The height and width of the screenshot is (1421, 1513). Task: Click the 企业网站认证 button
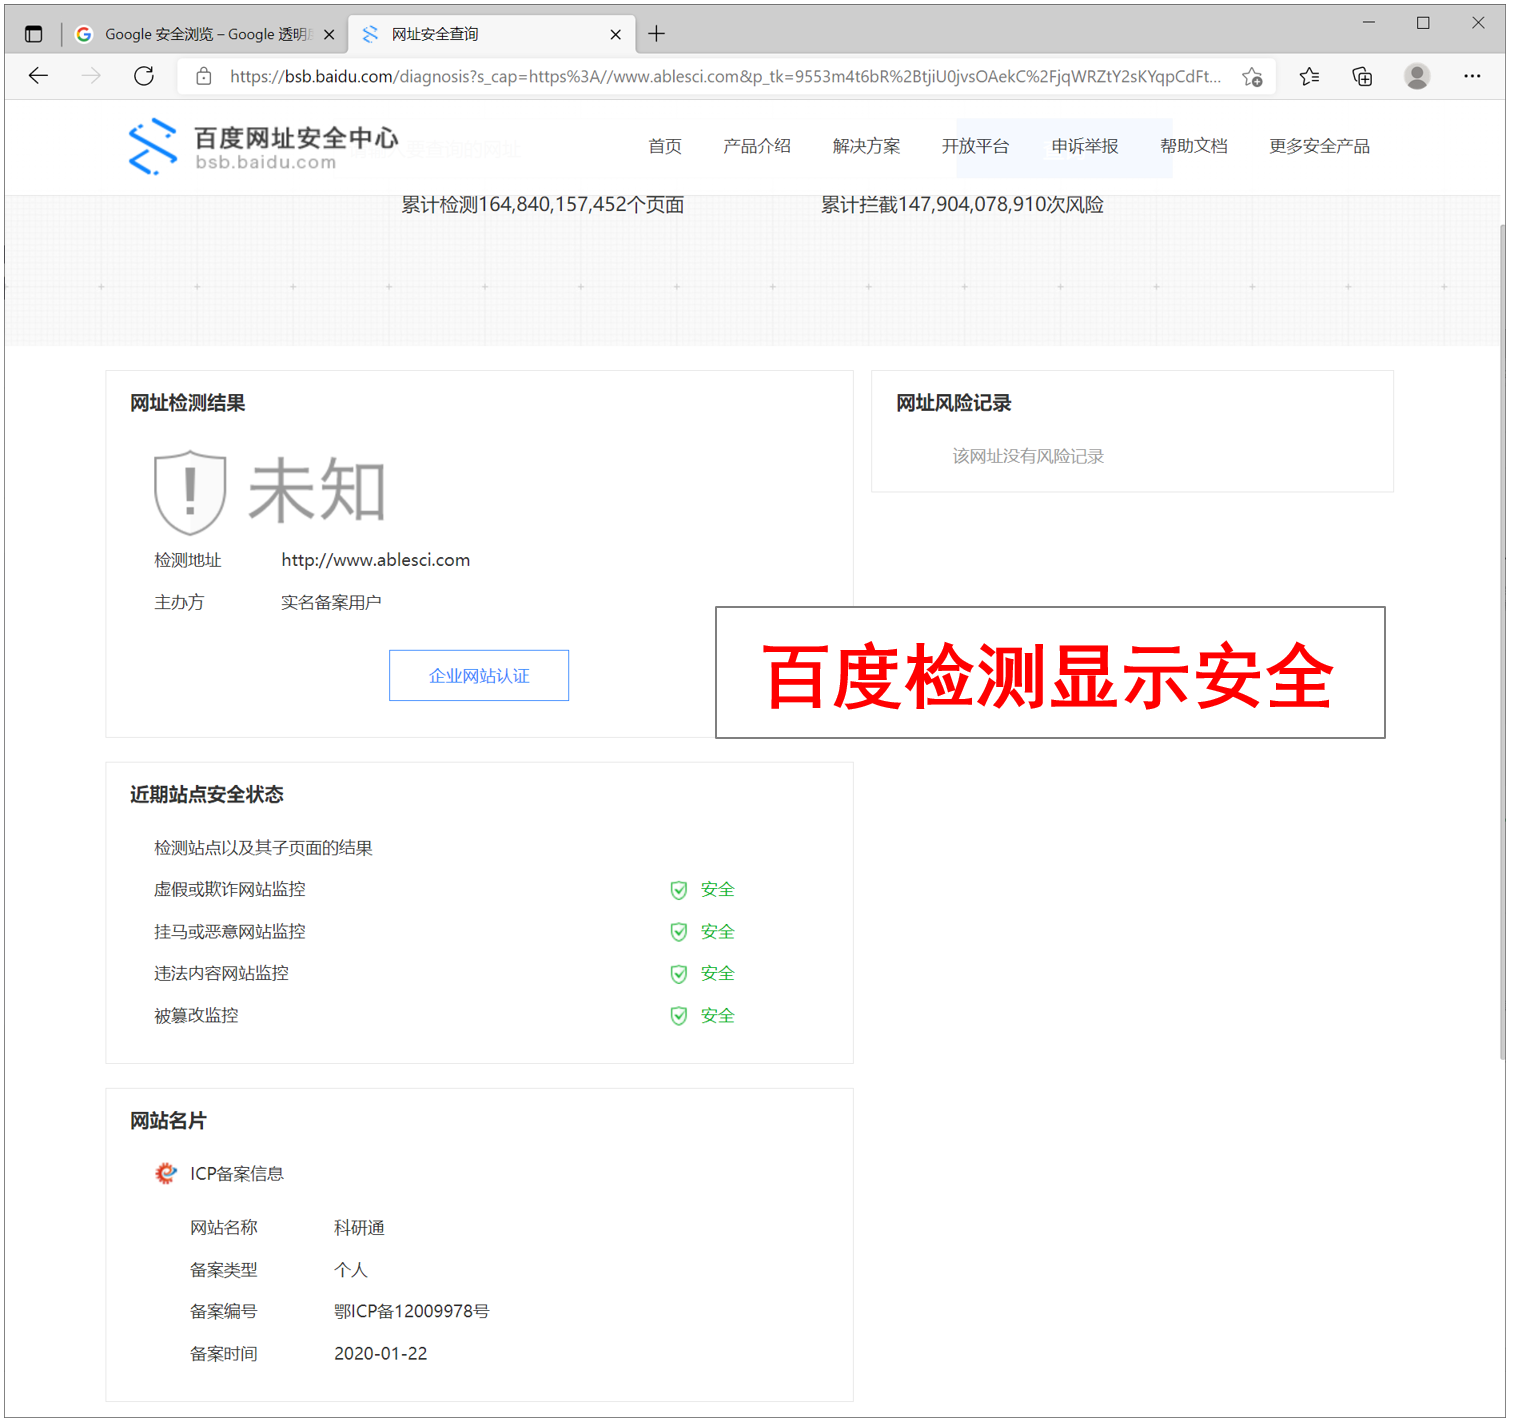[x=479, y=676]
